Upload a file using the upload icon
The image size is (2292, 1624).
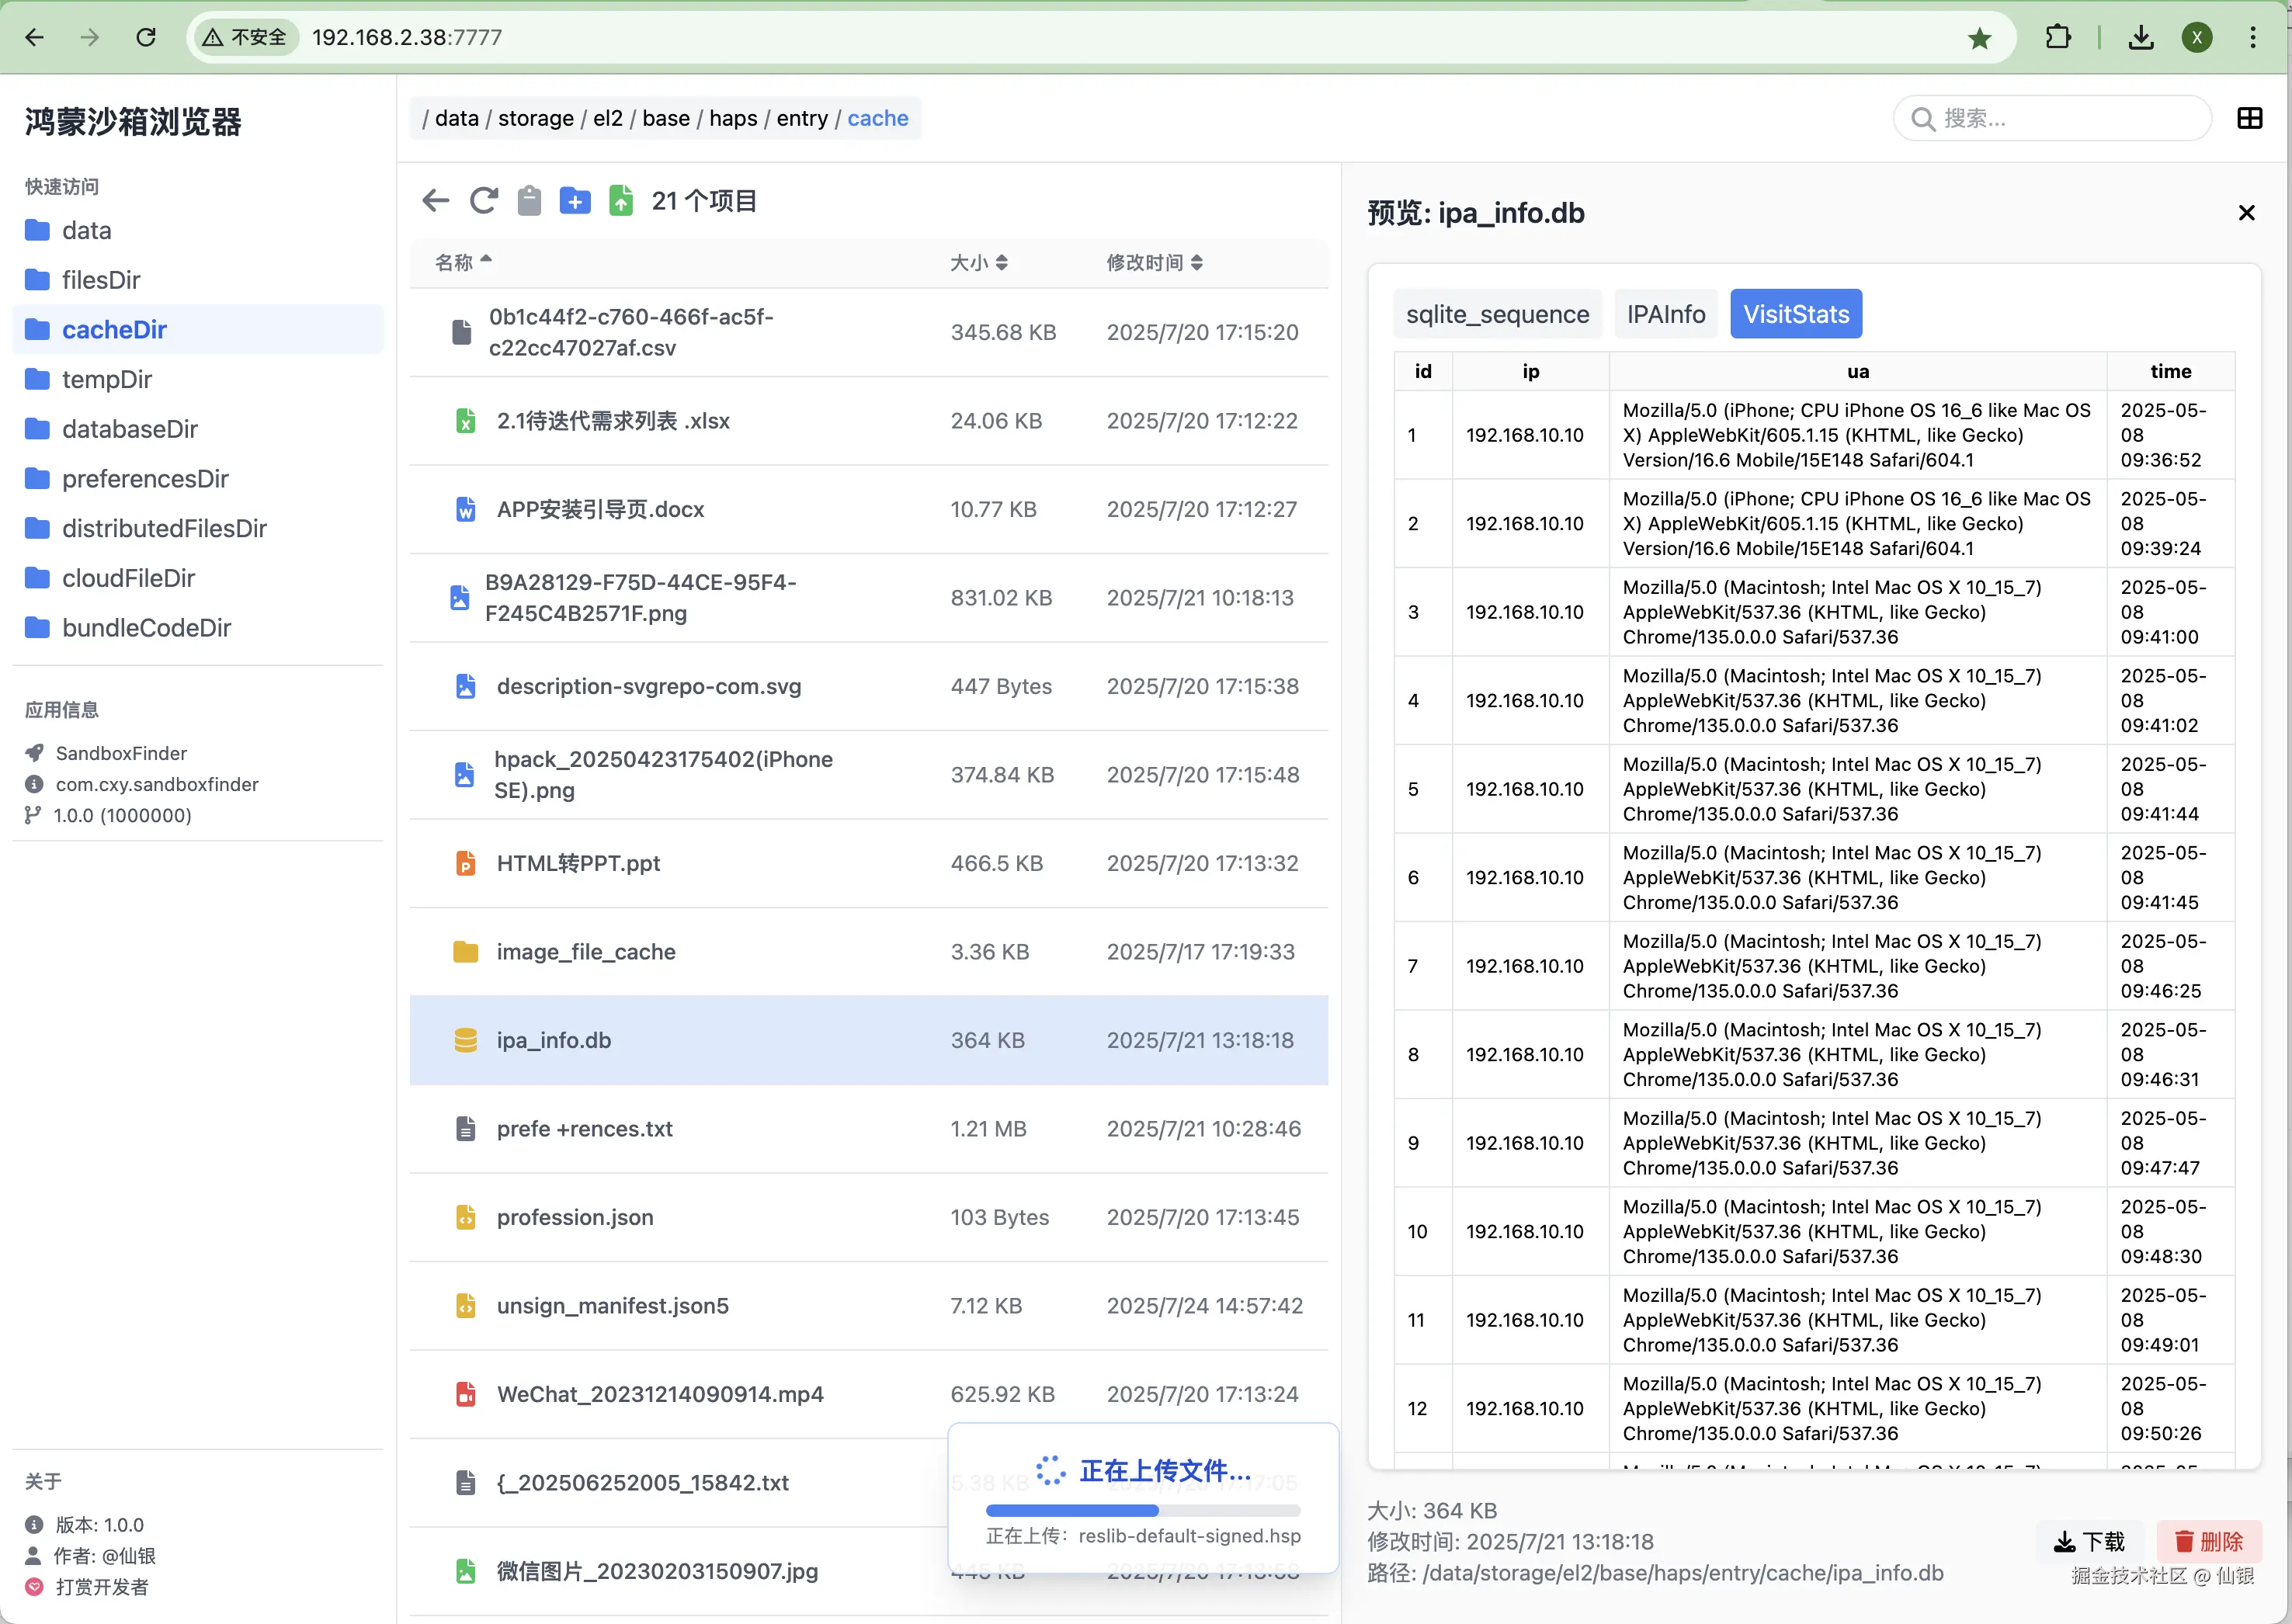click(x=621, y=200)
